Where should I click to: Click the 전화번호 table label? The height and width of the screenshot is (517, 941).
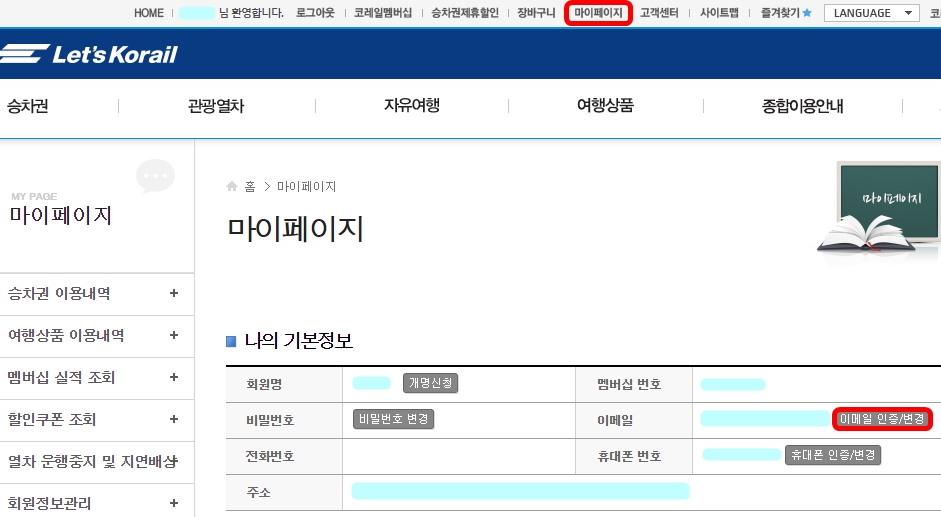click(x=270, y=456)
